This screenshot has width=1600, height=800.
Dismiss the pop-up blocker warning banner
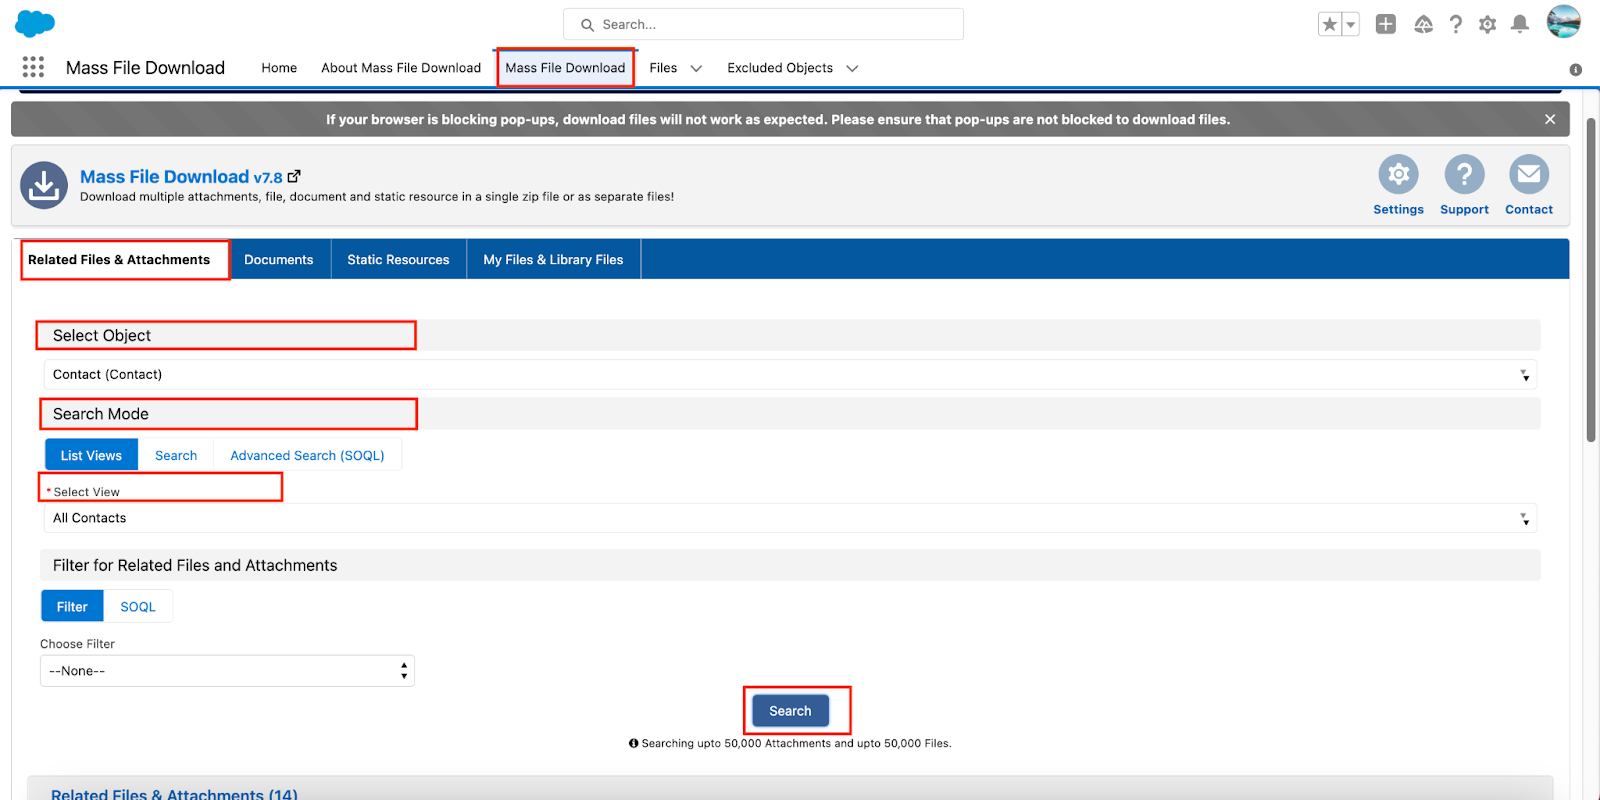[x=1550, y=119]
